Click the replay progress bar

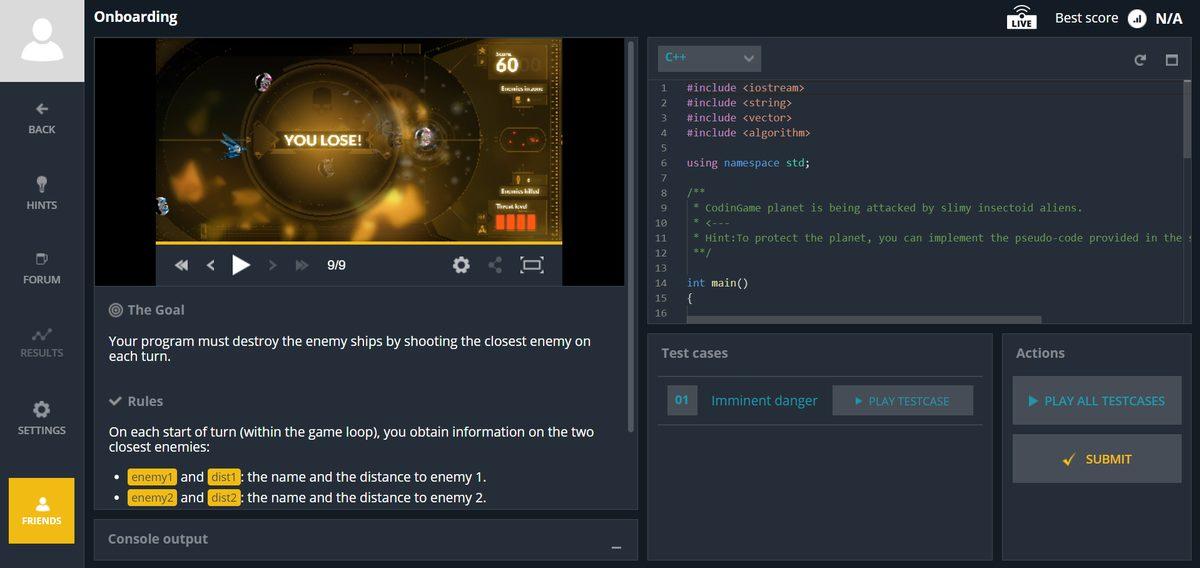359,243
